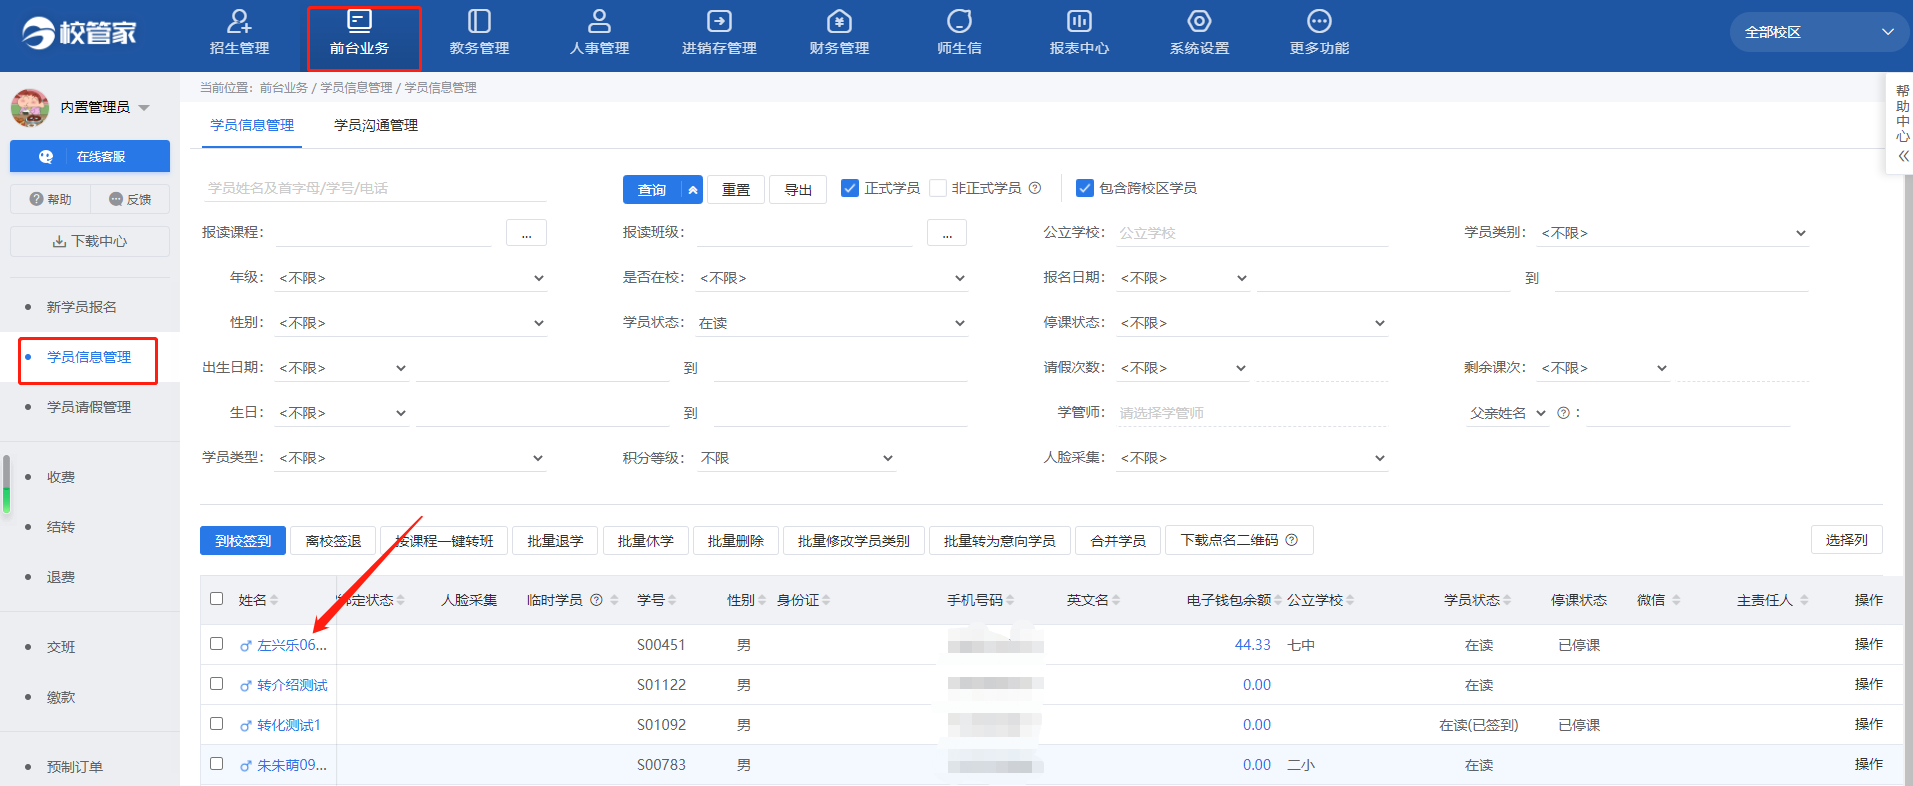This screenshot has height=786, width=1913.
Task: Open the 学员状态 filter dropdown showing 在读
Action: 832,323
